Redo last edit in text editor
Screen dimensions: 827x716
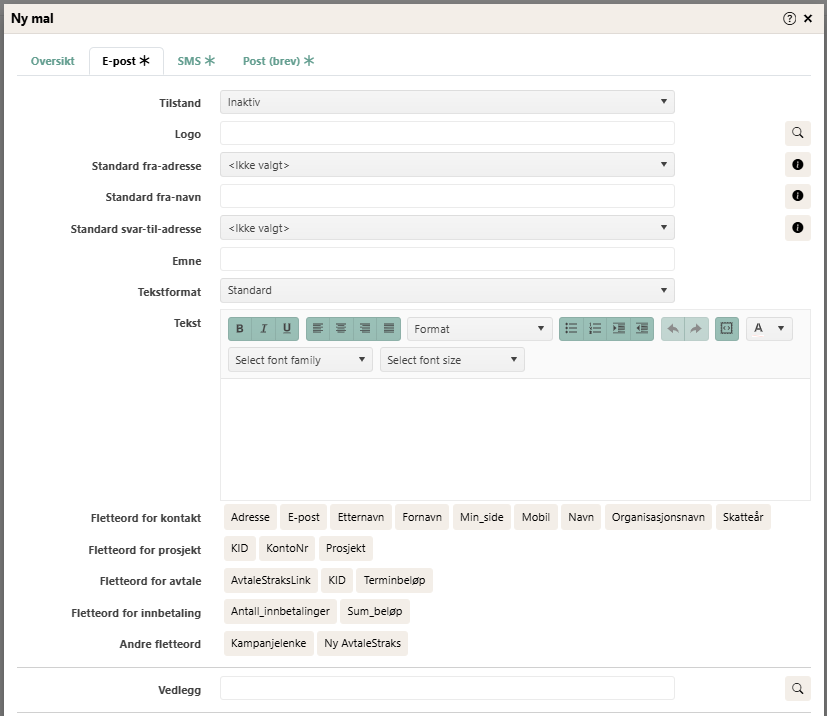[696, 328]
